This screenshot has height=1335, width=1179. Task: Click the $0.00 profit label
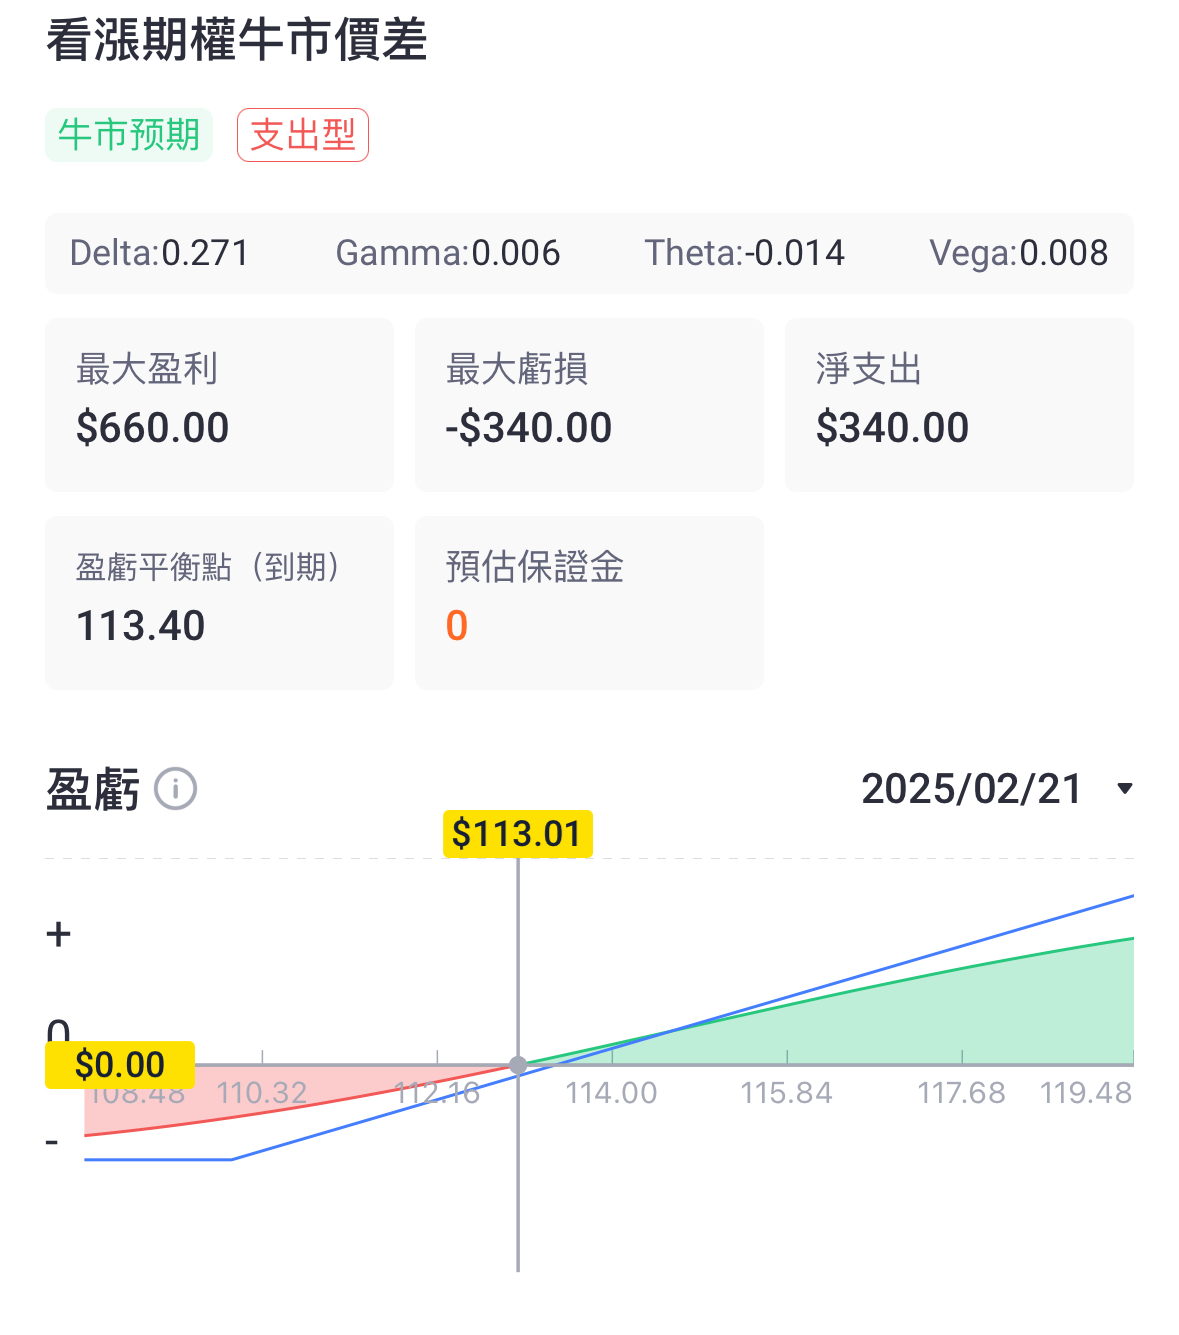[x=120, y=1065]
